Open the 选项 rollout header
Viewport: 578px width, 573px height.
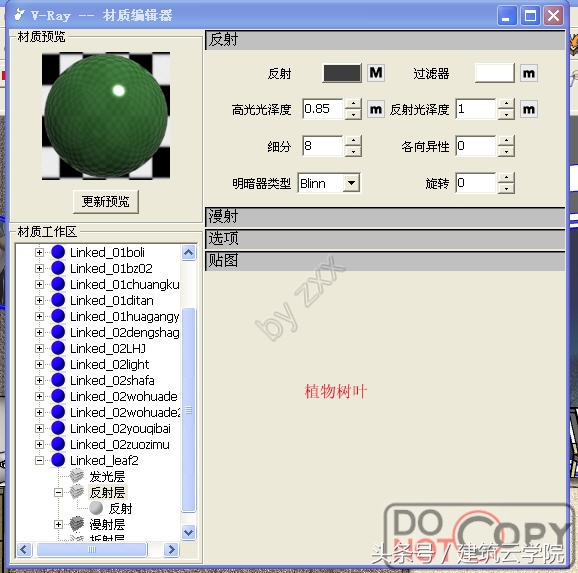(x=385, y=239)
